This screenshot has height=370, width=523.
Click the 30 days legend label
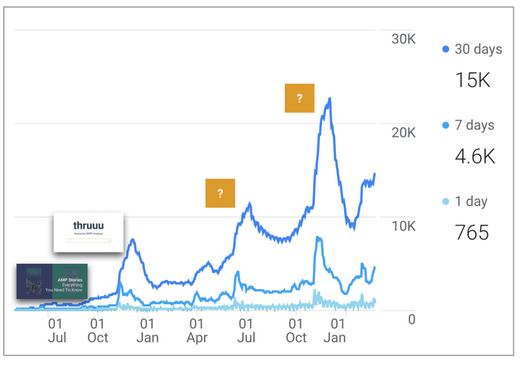[478, 49]
